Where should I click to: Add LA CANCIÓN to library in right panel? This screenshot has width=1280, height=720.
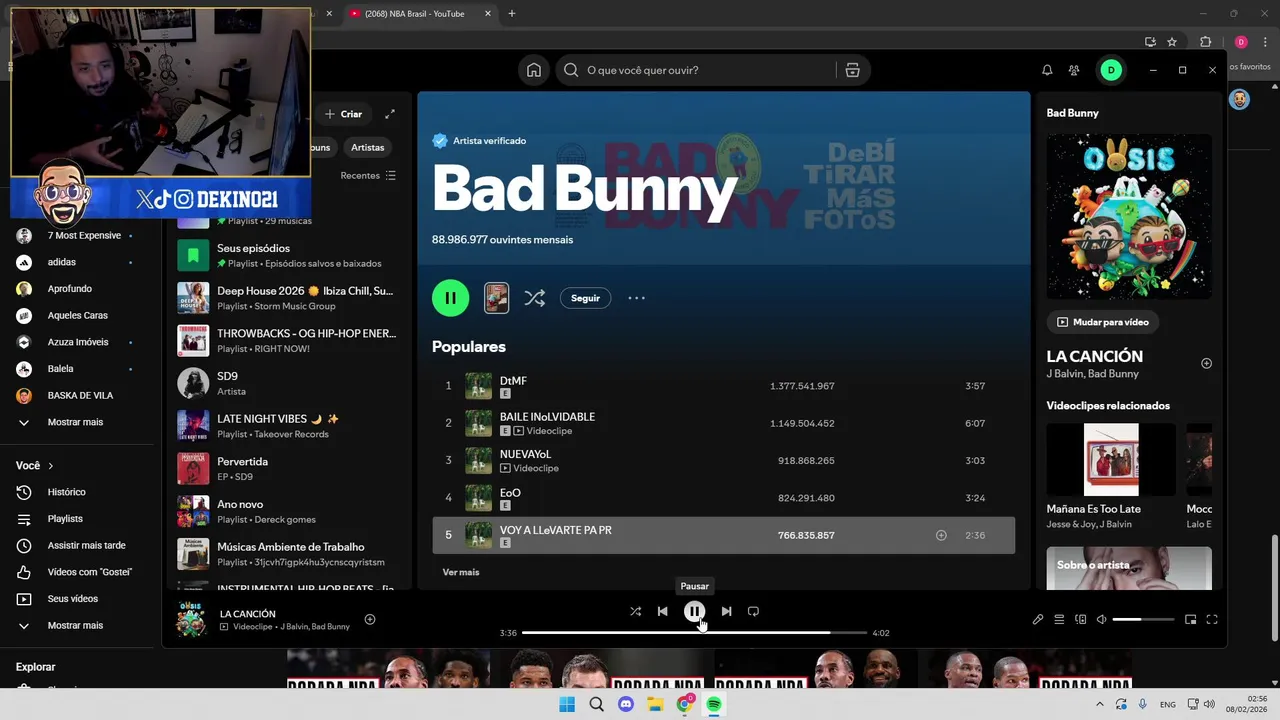tap(1206, 363)
